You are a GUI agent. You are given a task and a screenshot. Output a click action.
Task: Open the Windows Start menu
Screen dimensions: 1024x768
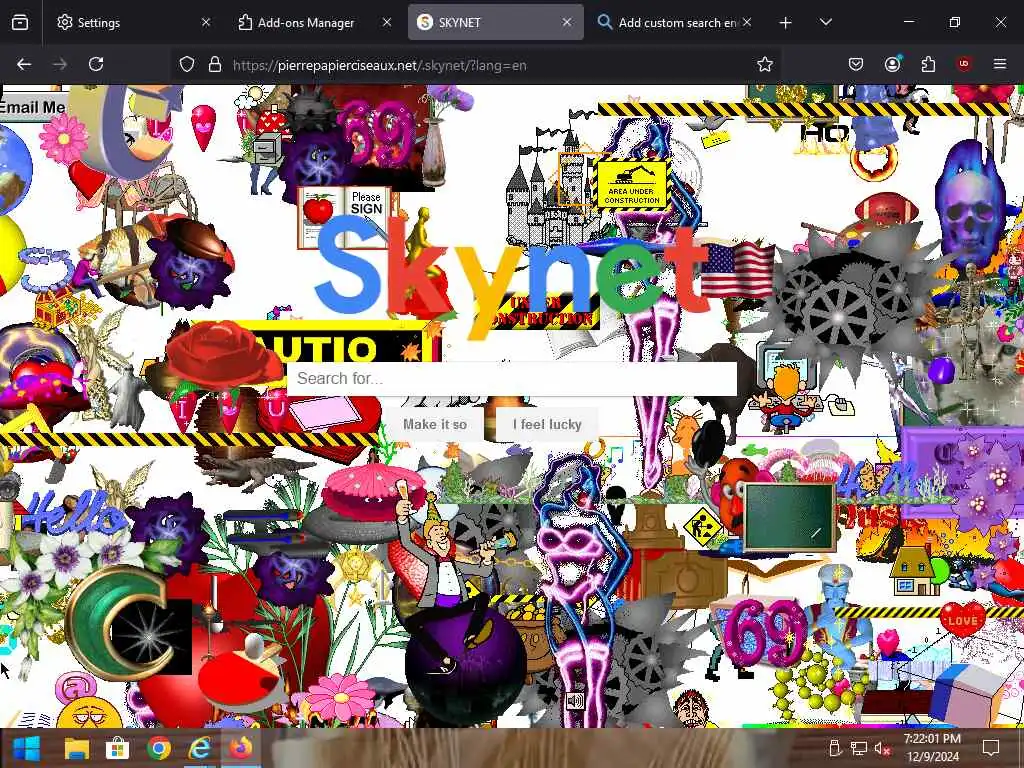click(26, 748)
